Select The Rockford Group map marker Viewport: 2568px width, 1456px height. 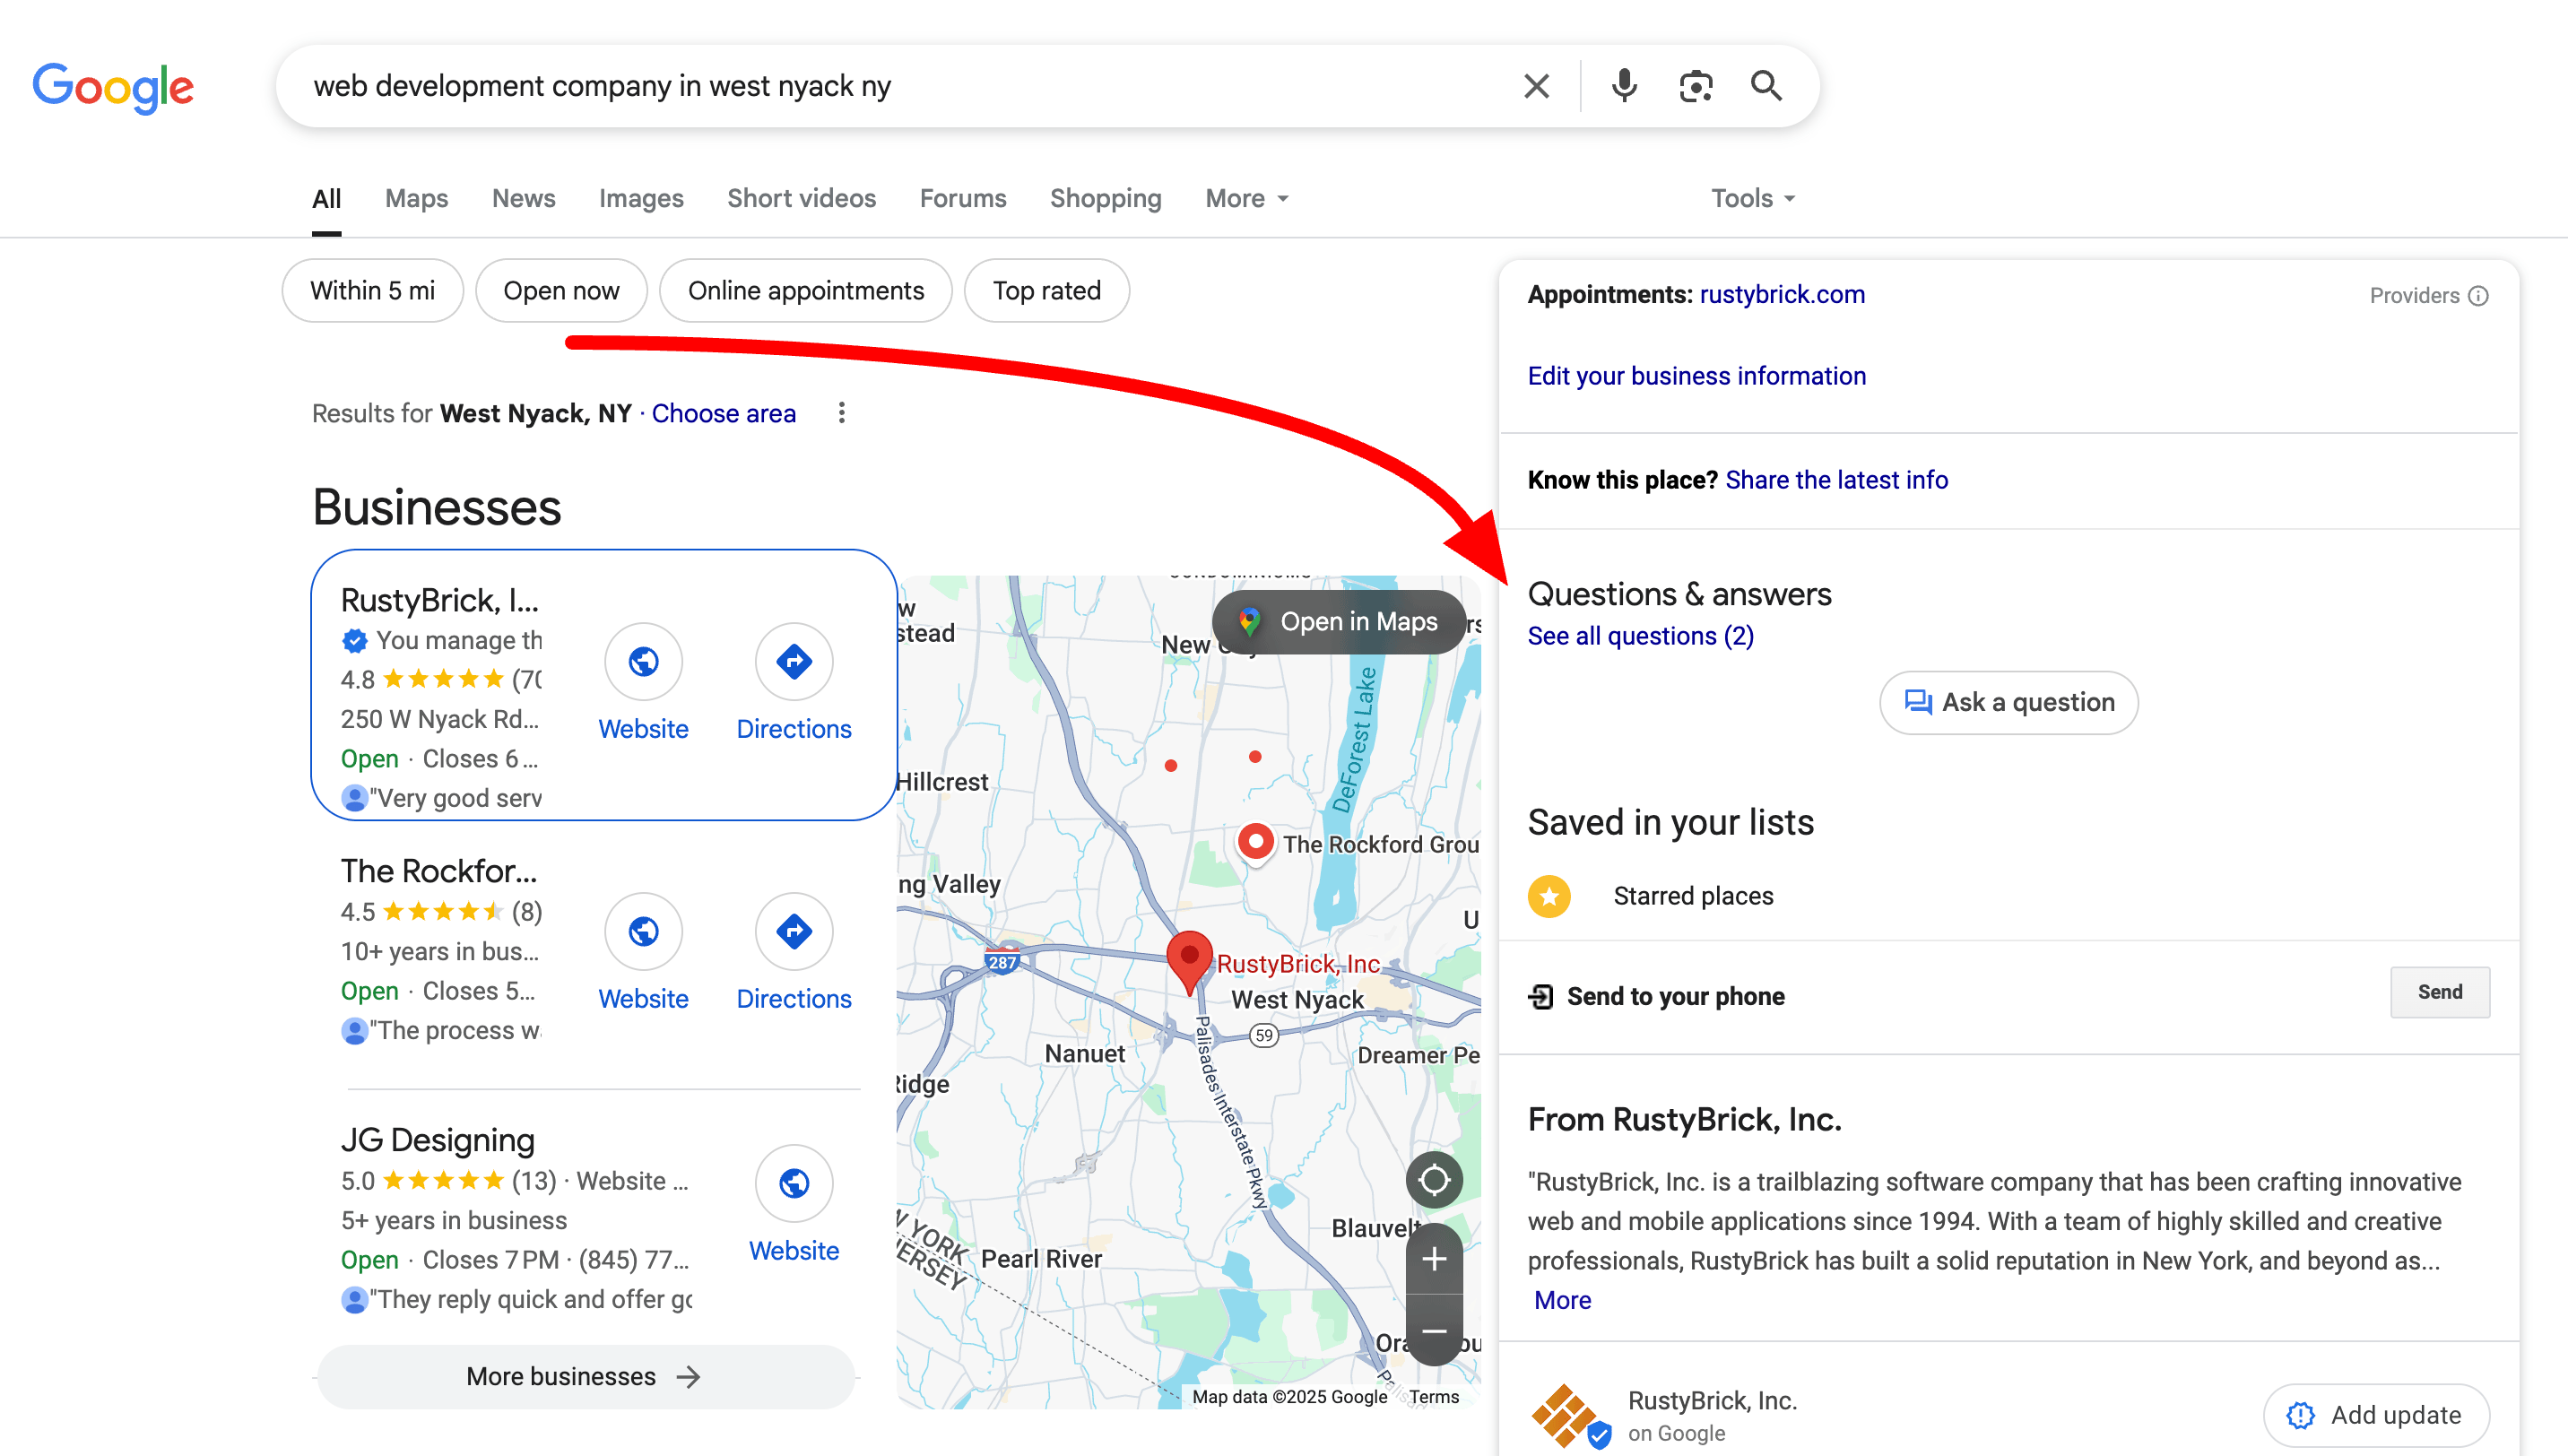[x=1255, y=842]
